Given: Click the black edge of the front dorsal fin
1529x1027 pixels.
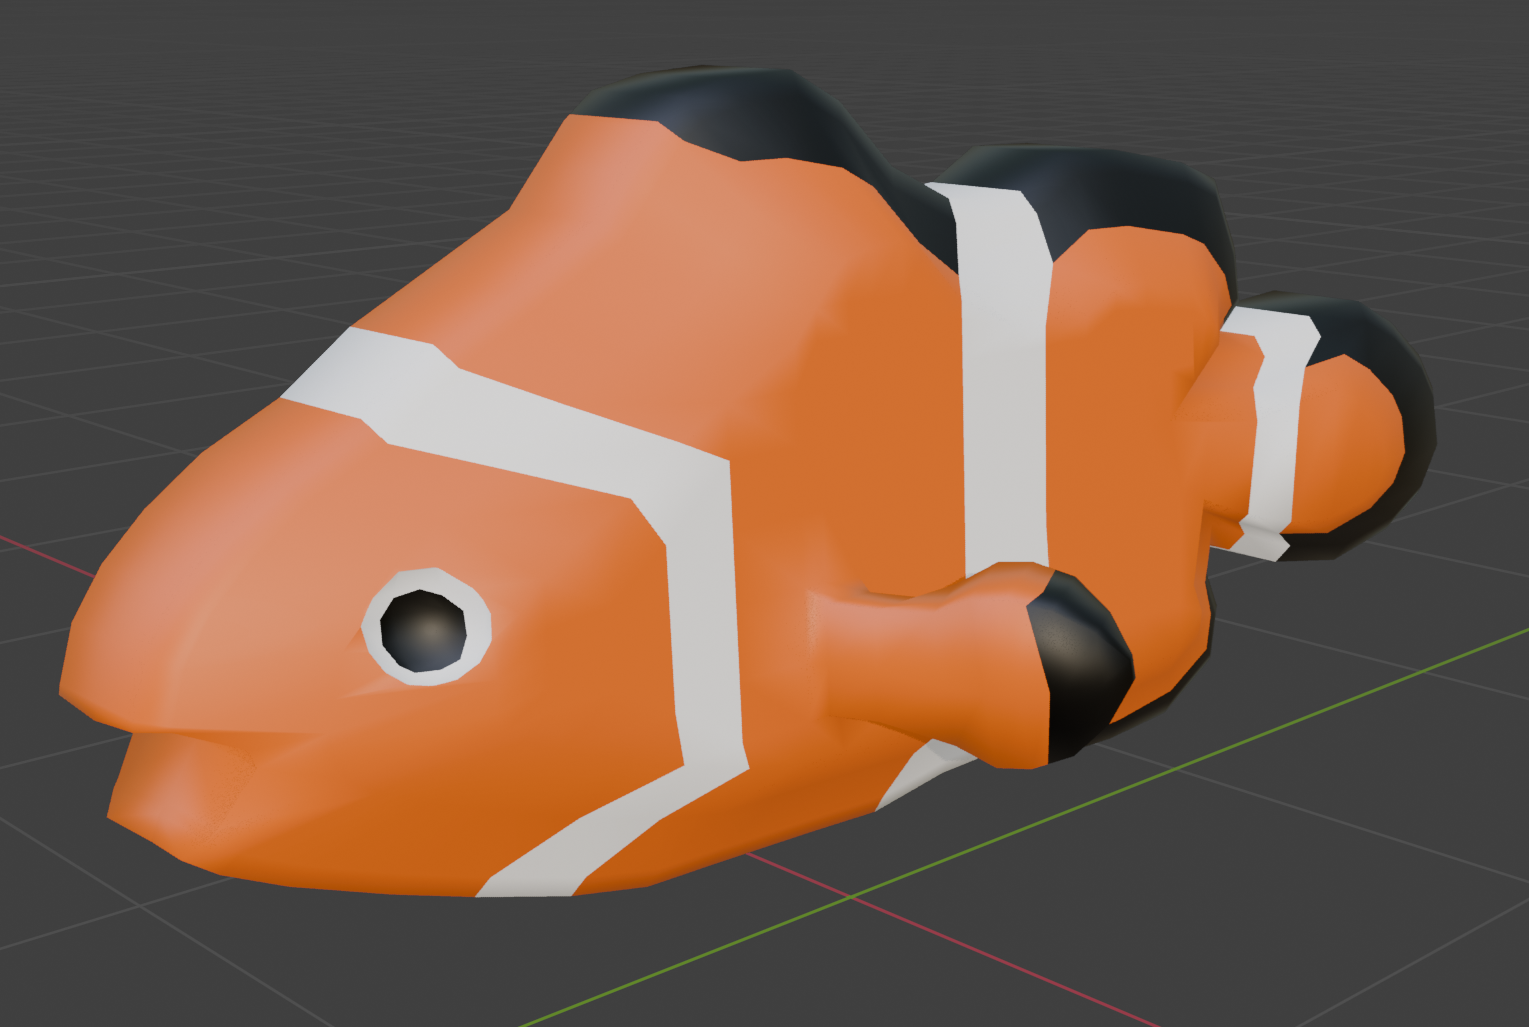Looking at the screenshot, I should click(760, 110).
